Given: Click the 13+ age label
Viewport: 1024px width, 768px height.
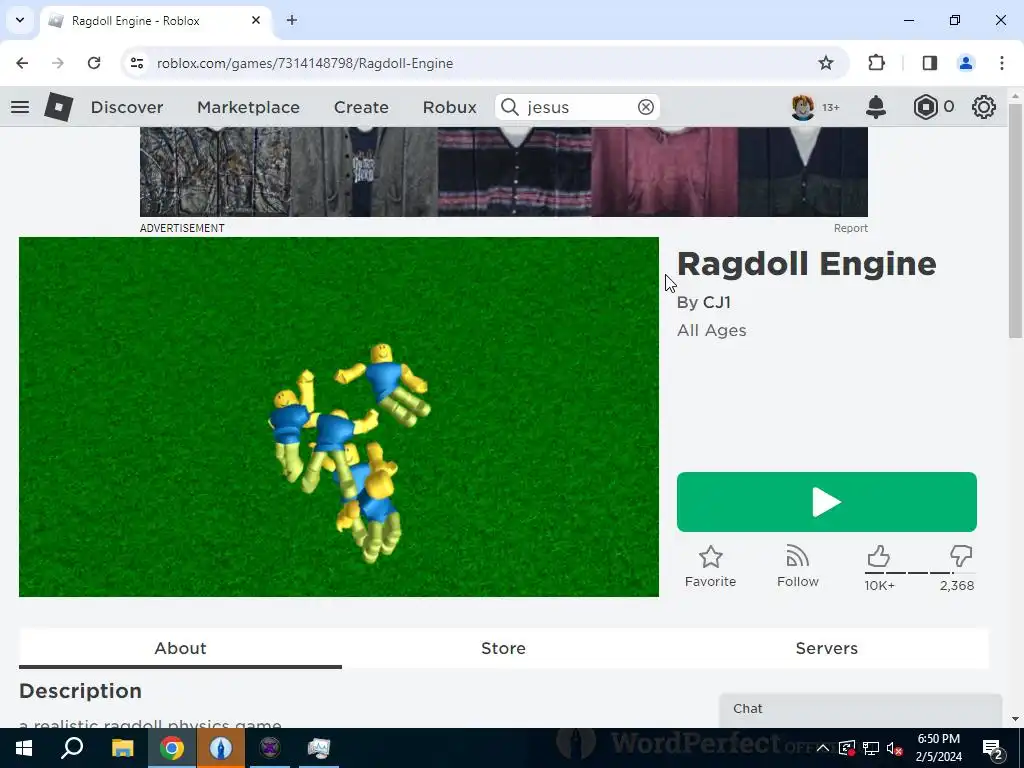Looking at the screenshot, I should point(830,107).
